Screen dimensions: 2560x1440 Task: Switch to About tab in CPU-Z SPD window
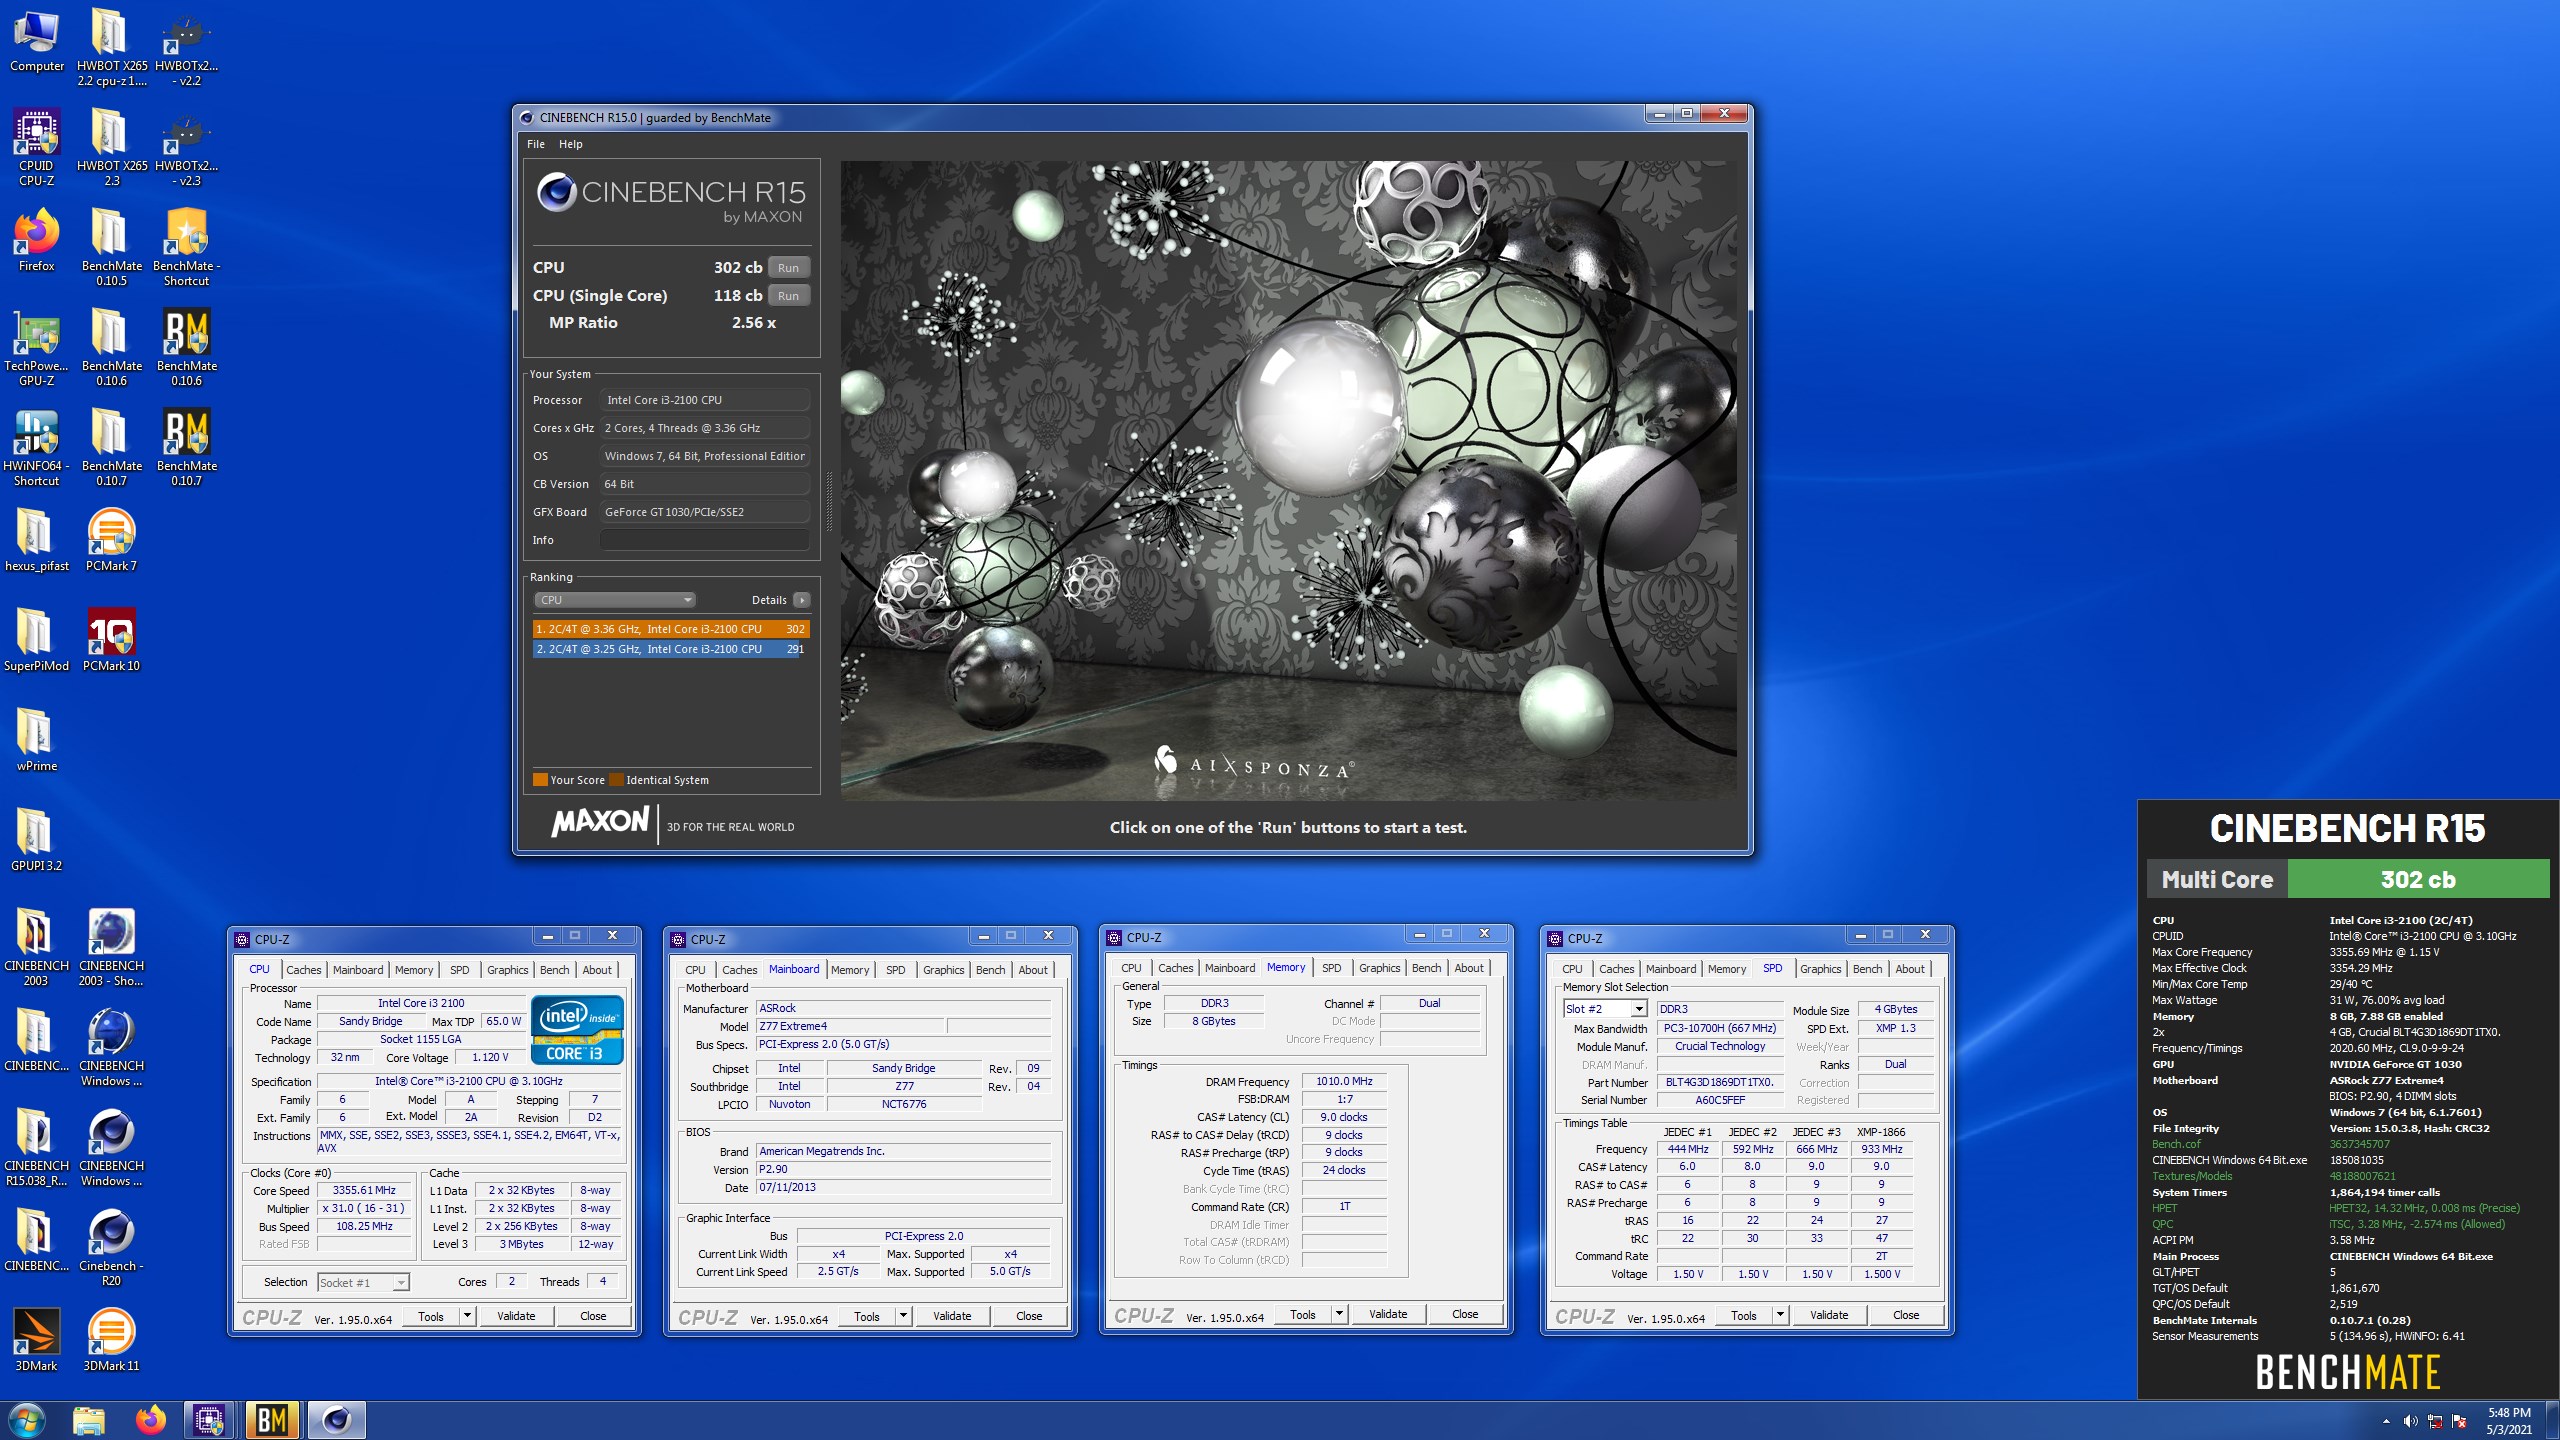pyautogui.click(x=1909, y=969)
